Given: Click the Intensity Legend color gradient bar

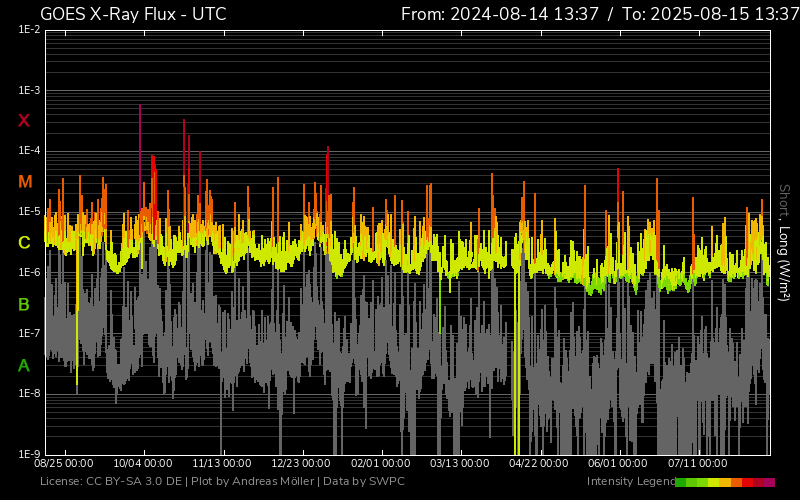Looking at the screenshot, I should [x=725, y=482].
